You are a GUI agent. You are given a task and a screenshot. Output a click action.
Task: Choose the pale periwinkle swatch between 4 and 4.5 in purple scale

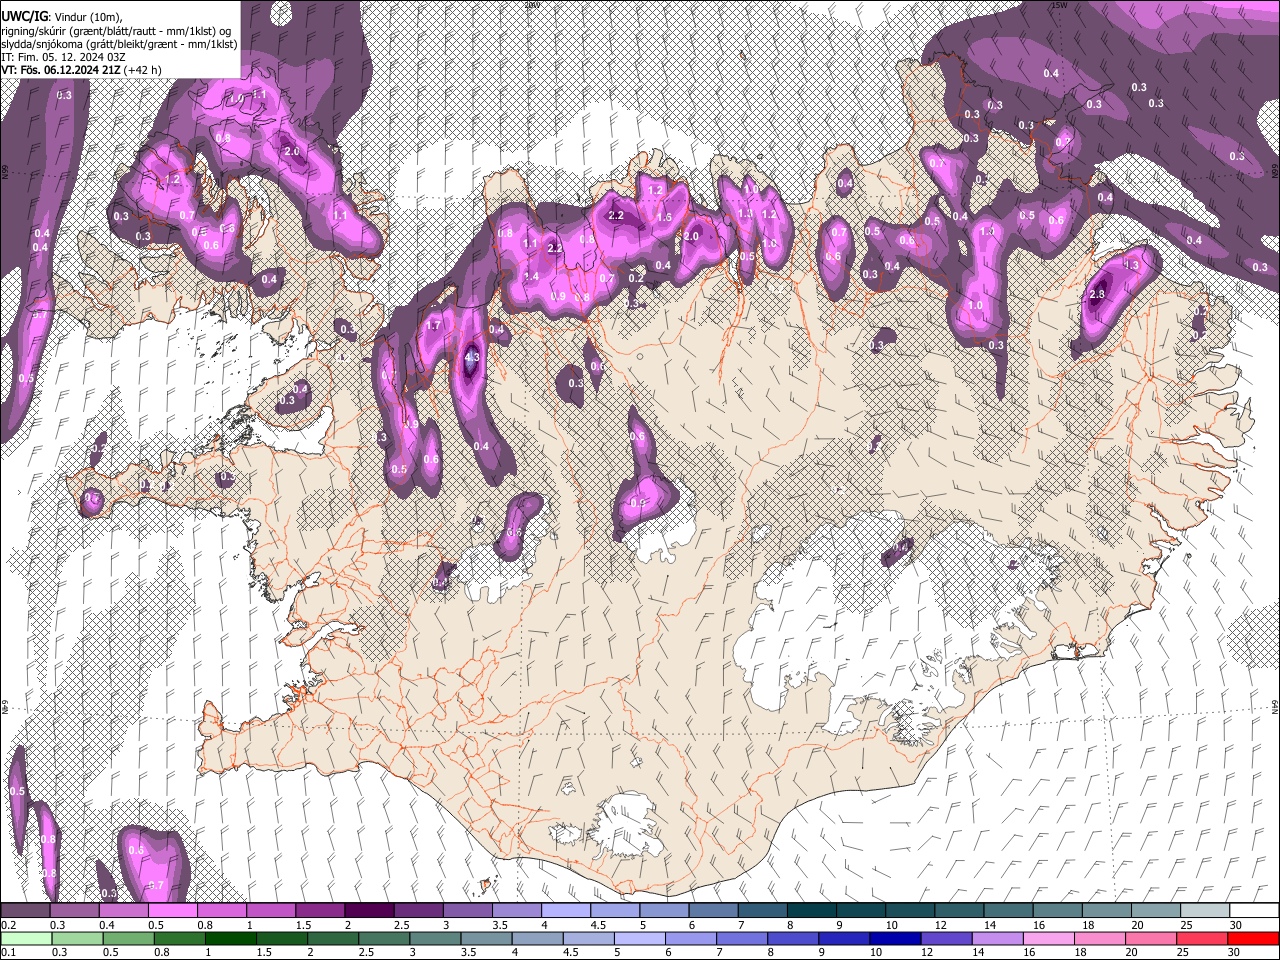pos(566,911)
